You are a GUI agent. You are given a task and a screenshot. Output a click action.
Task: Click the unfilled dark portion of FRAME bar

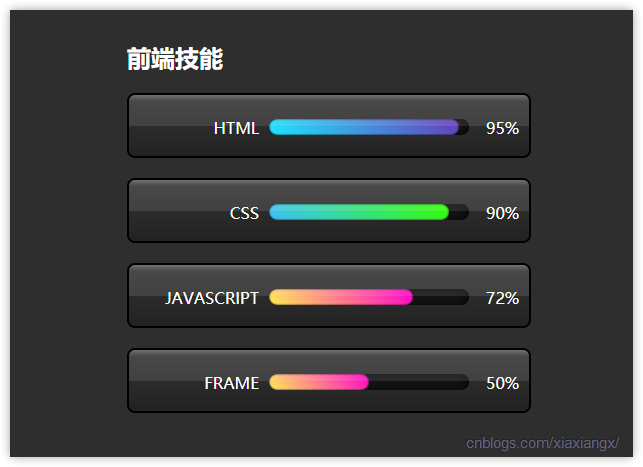[x=419, y=382]
